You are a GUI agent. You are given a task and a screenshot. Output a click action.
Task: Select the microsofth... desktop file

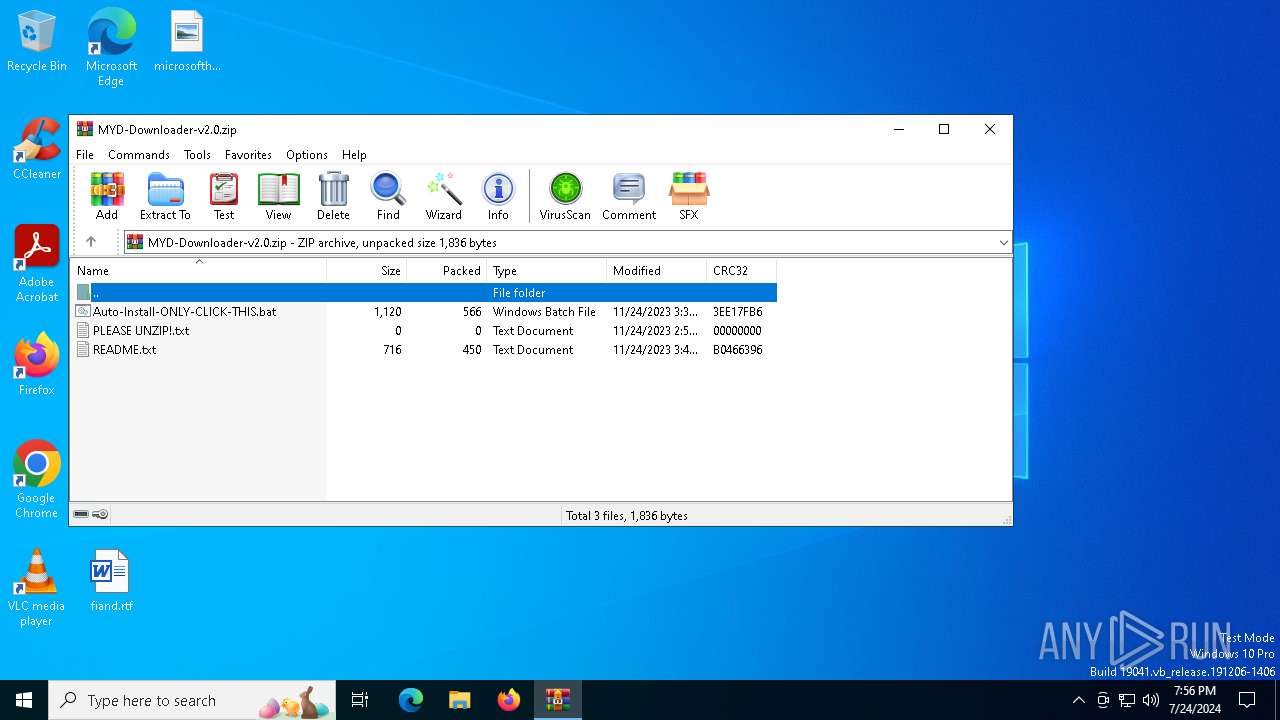click(x=187, y=41)
